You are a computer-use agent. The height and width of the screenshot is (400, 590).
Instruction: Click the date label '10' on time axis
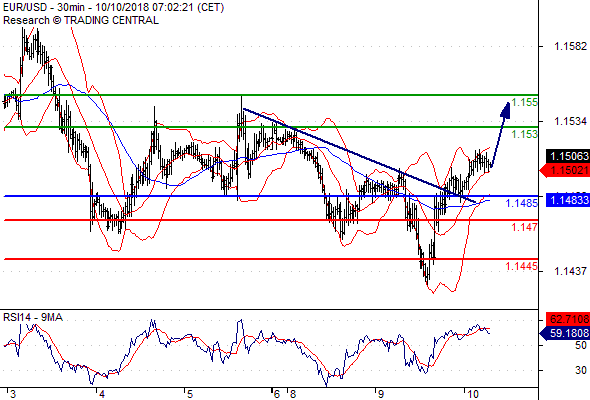click(473, 394)
